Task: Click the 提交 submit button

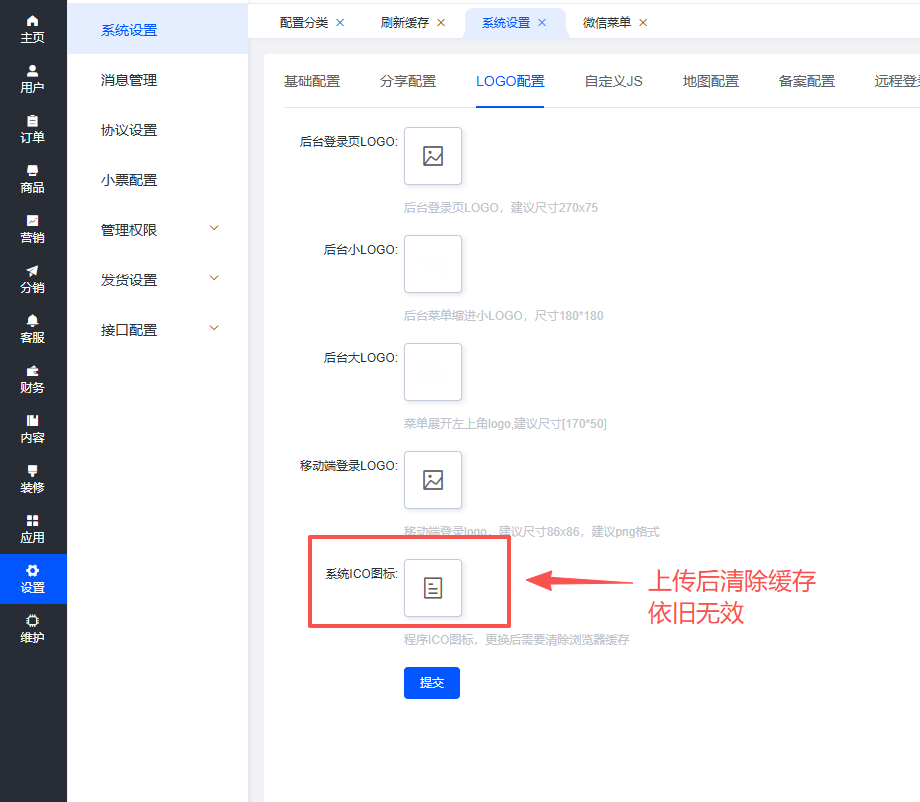Action: tap(432, 683)
